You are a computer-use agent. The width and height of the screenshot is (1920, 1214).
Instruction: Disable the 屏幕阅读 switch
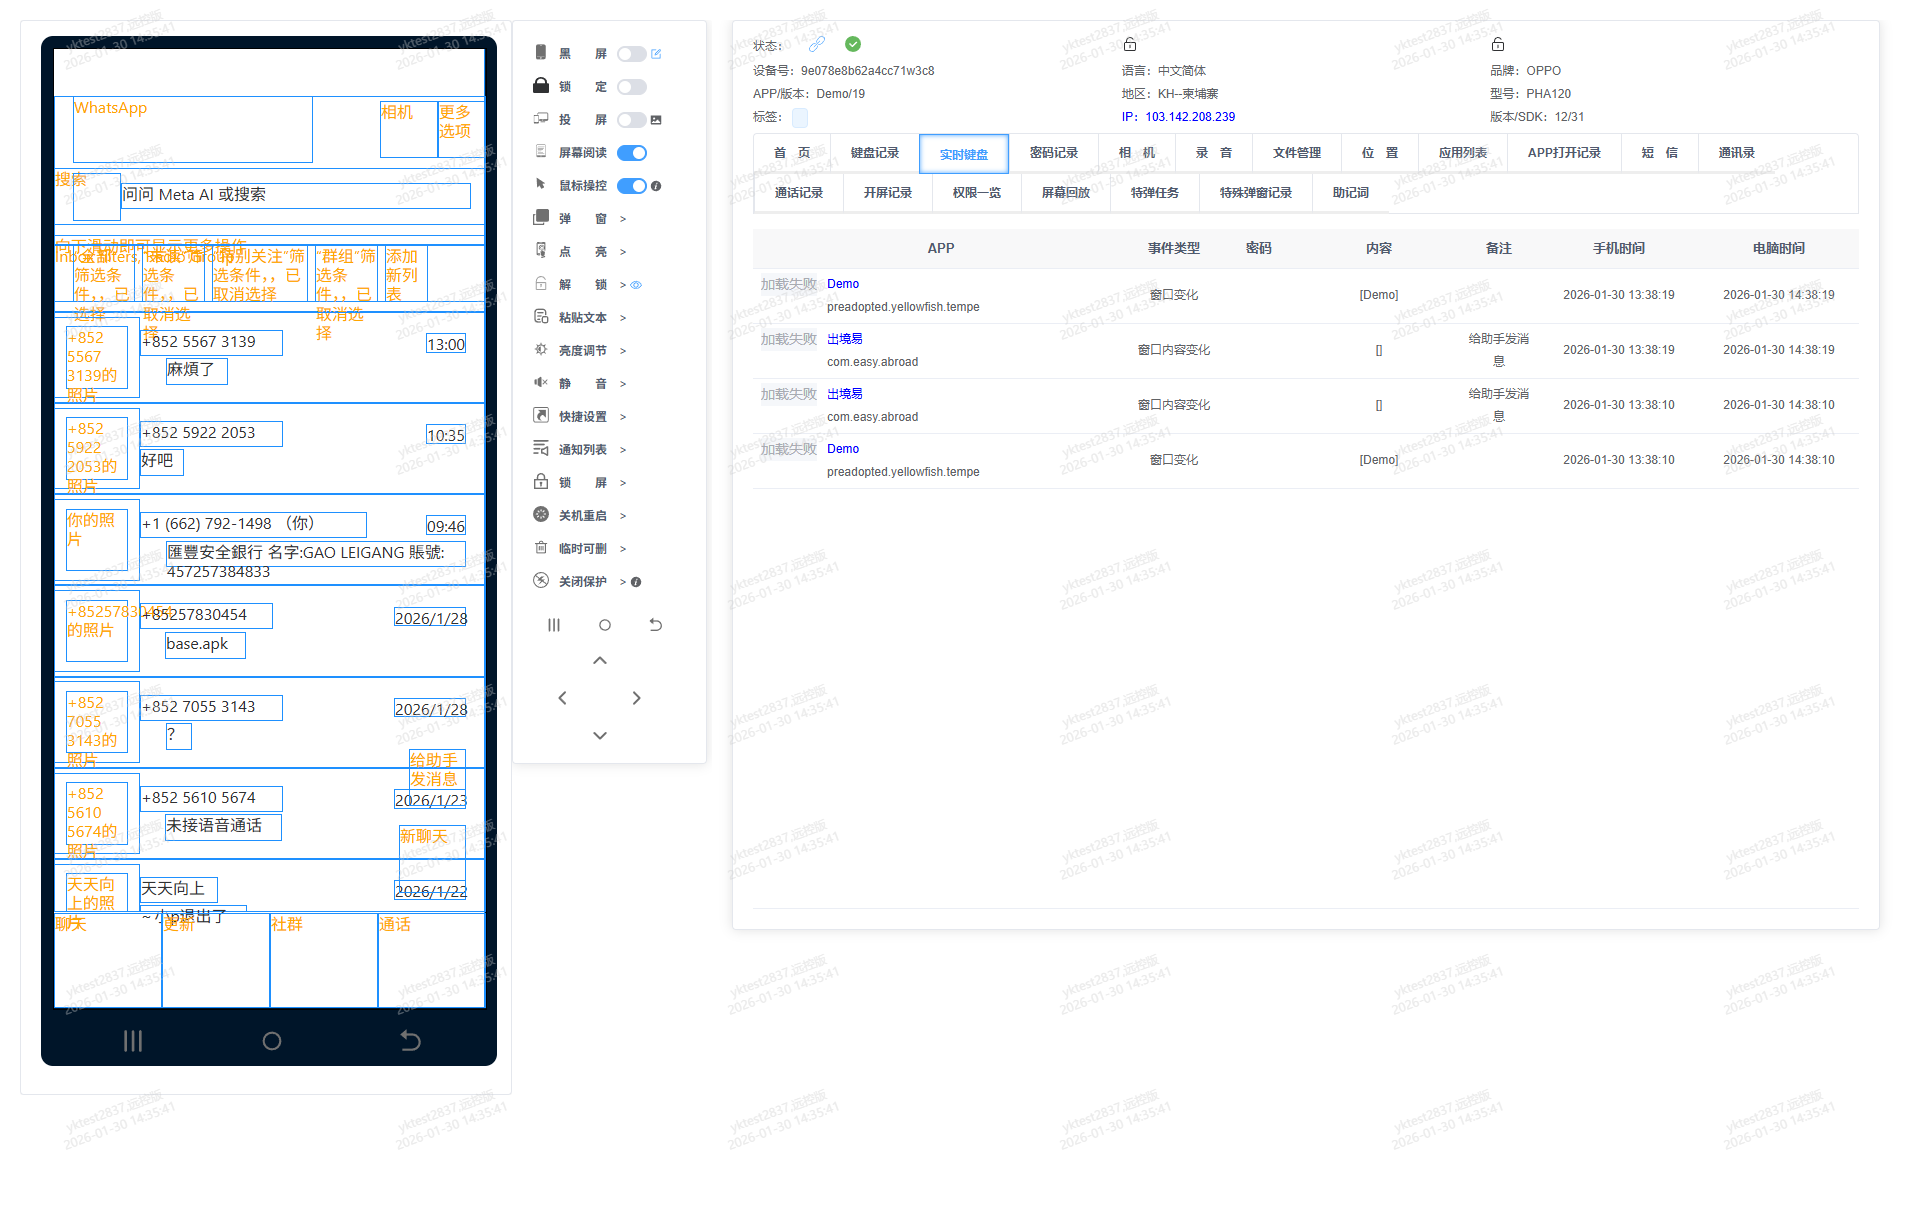(632, 153)
